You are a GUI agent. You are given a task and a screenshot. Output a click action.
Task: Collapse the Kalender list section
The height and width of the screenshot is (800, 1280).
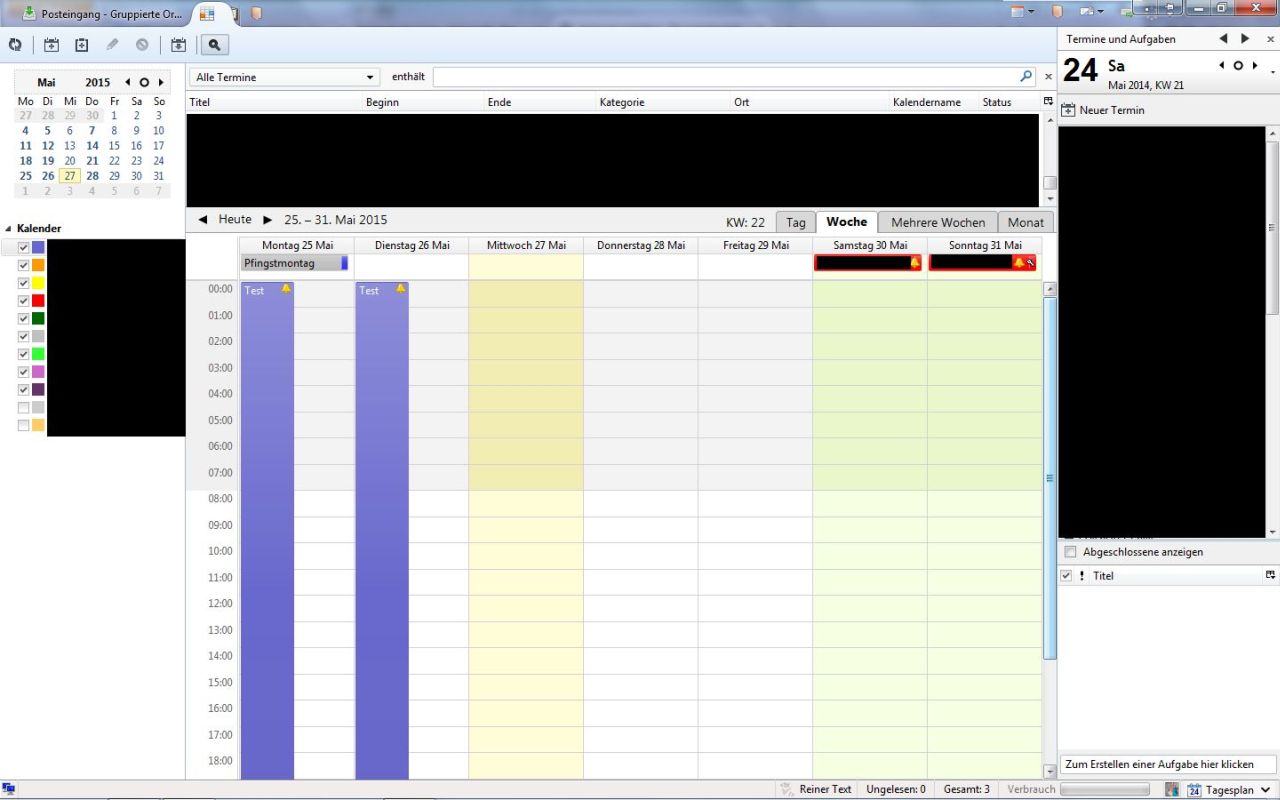(8, 229)
